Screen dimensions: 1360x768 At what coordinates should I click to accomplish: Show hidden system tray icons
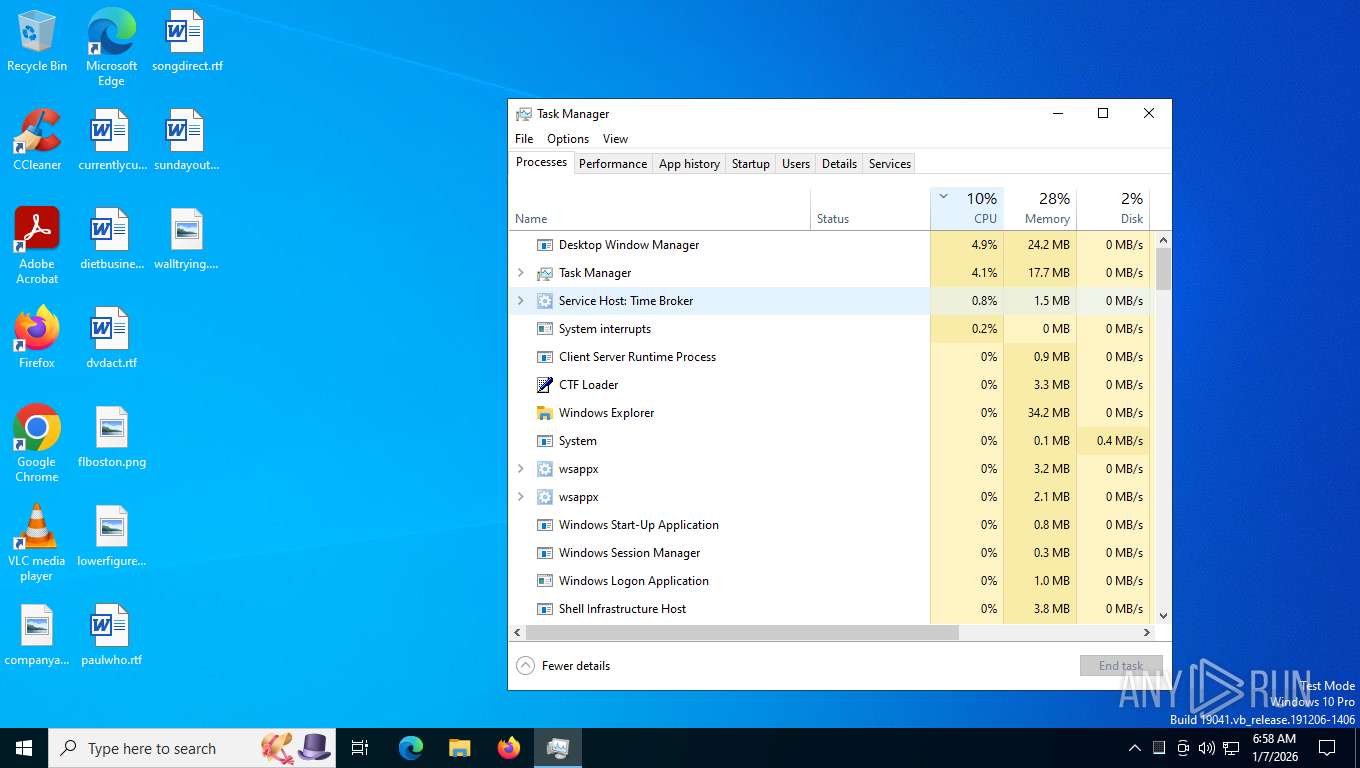[x=1134, y=748]
